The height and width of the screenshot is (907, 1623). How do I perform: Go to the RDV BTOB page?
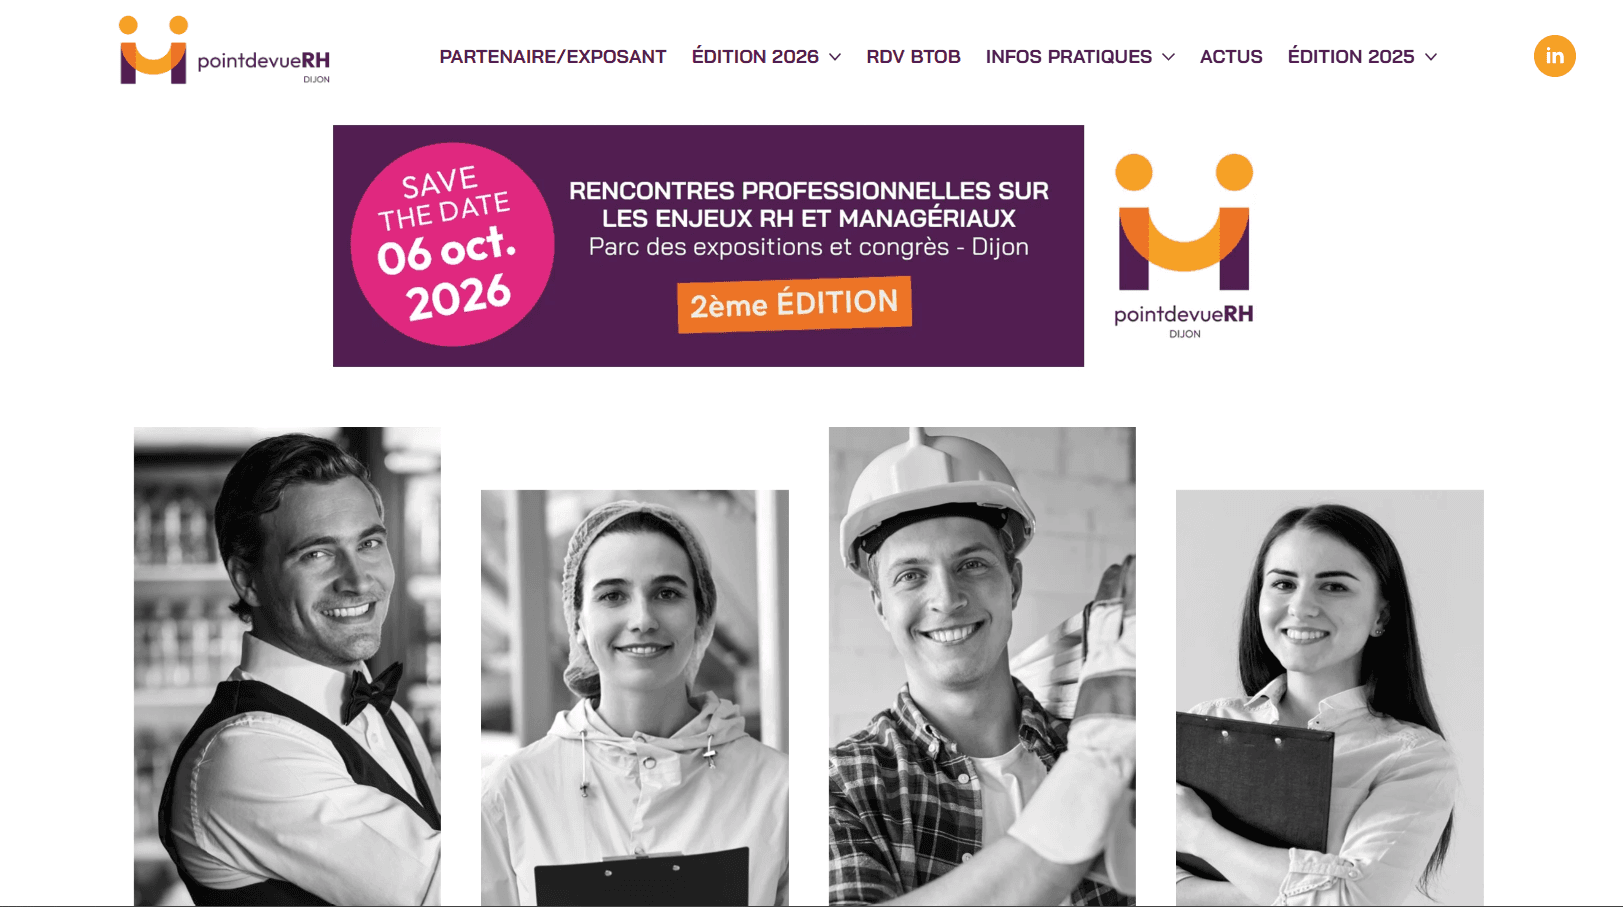point(913,57)
